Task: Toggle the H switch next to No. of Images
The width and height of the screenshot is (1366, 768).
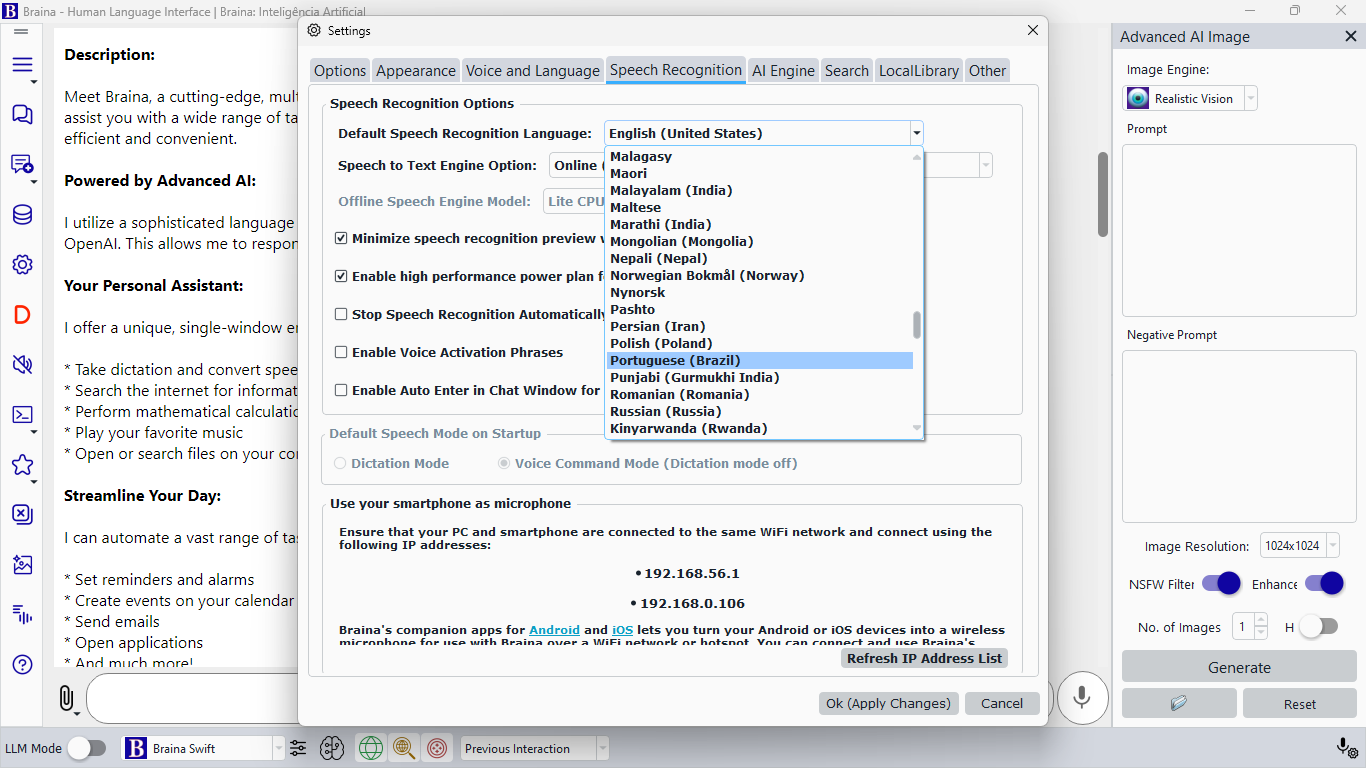Action: tap(1318, 627)
